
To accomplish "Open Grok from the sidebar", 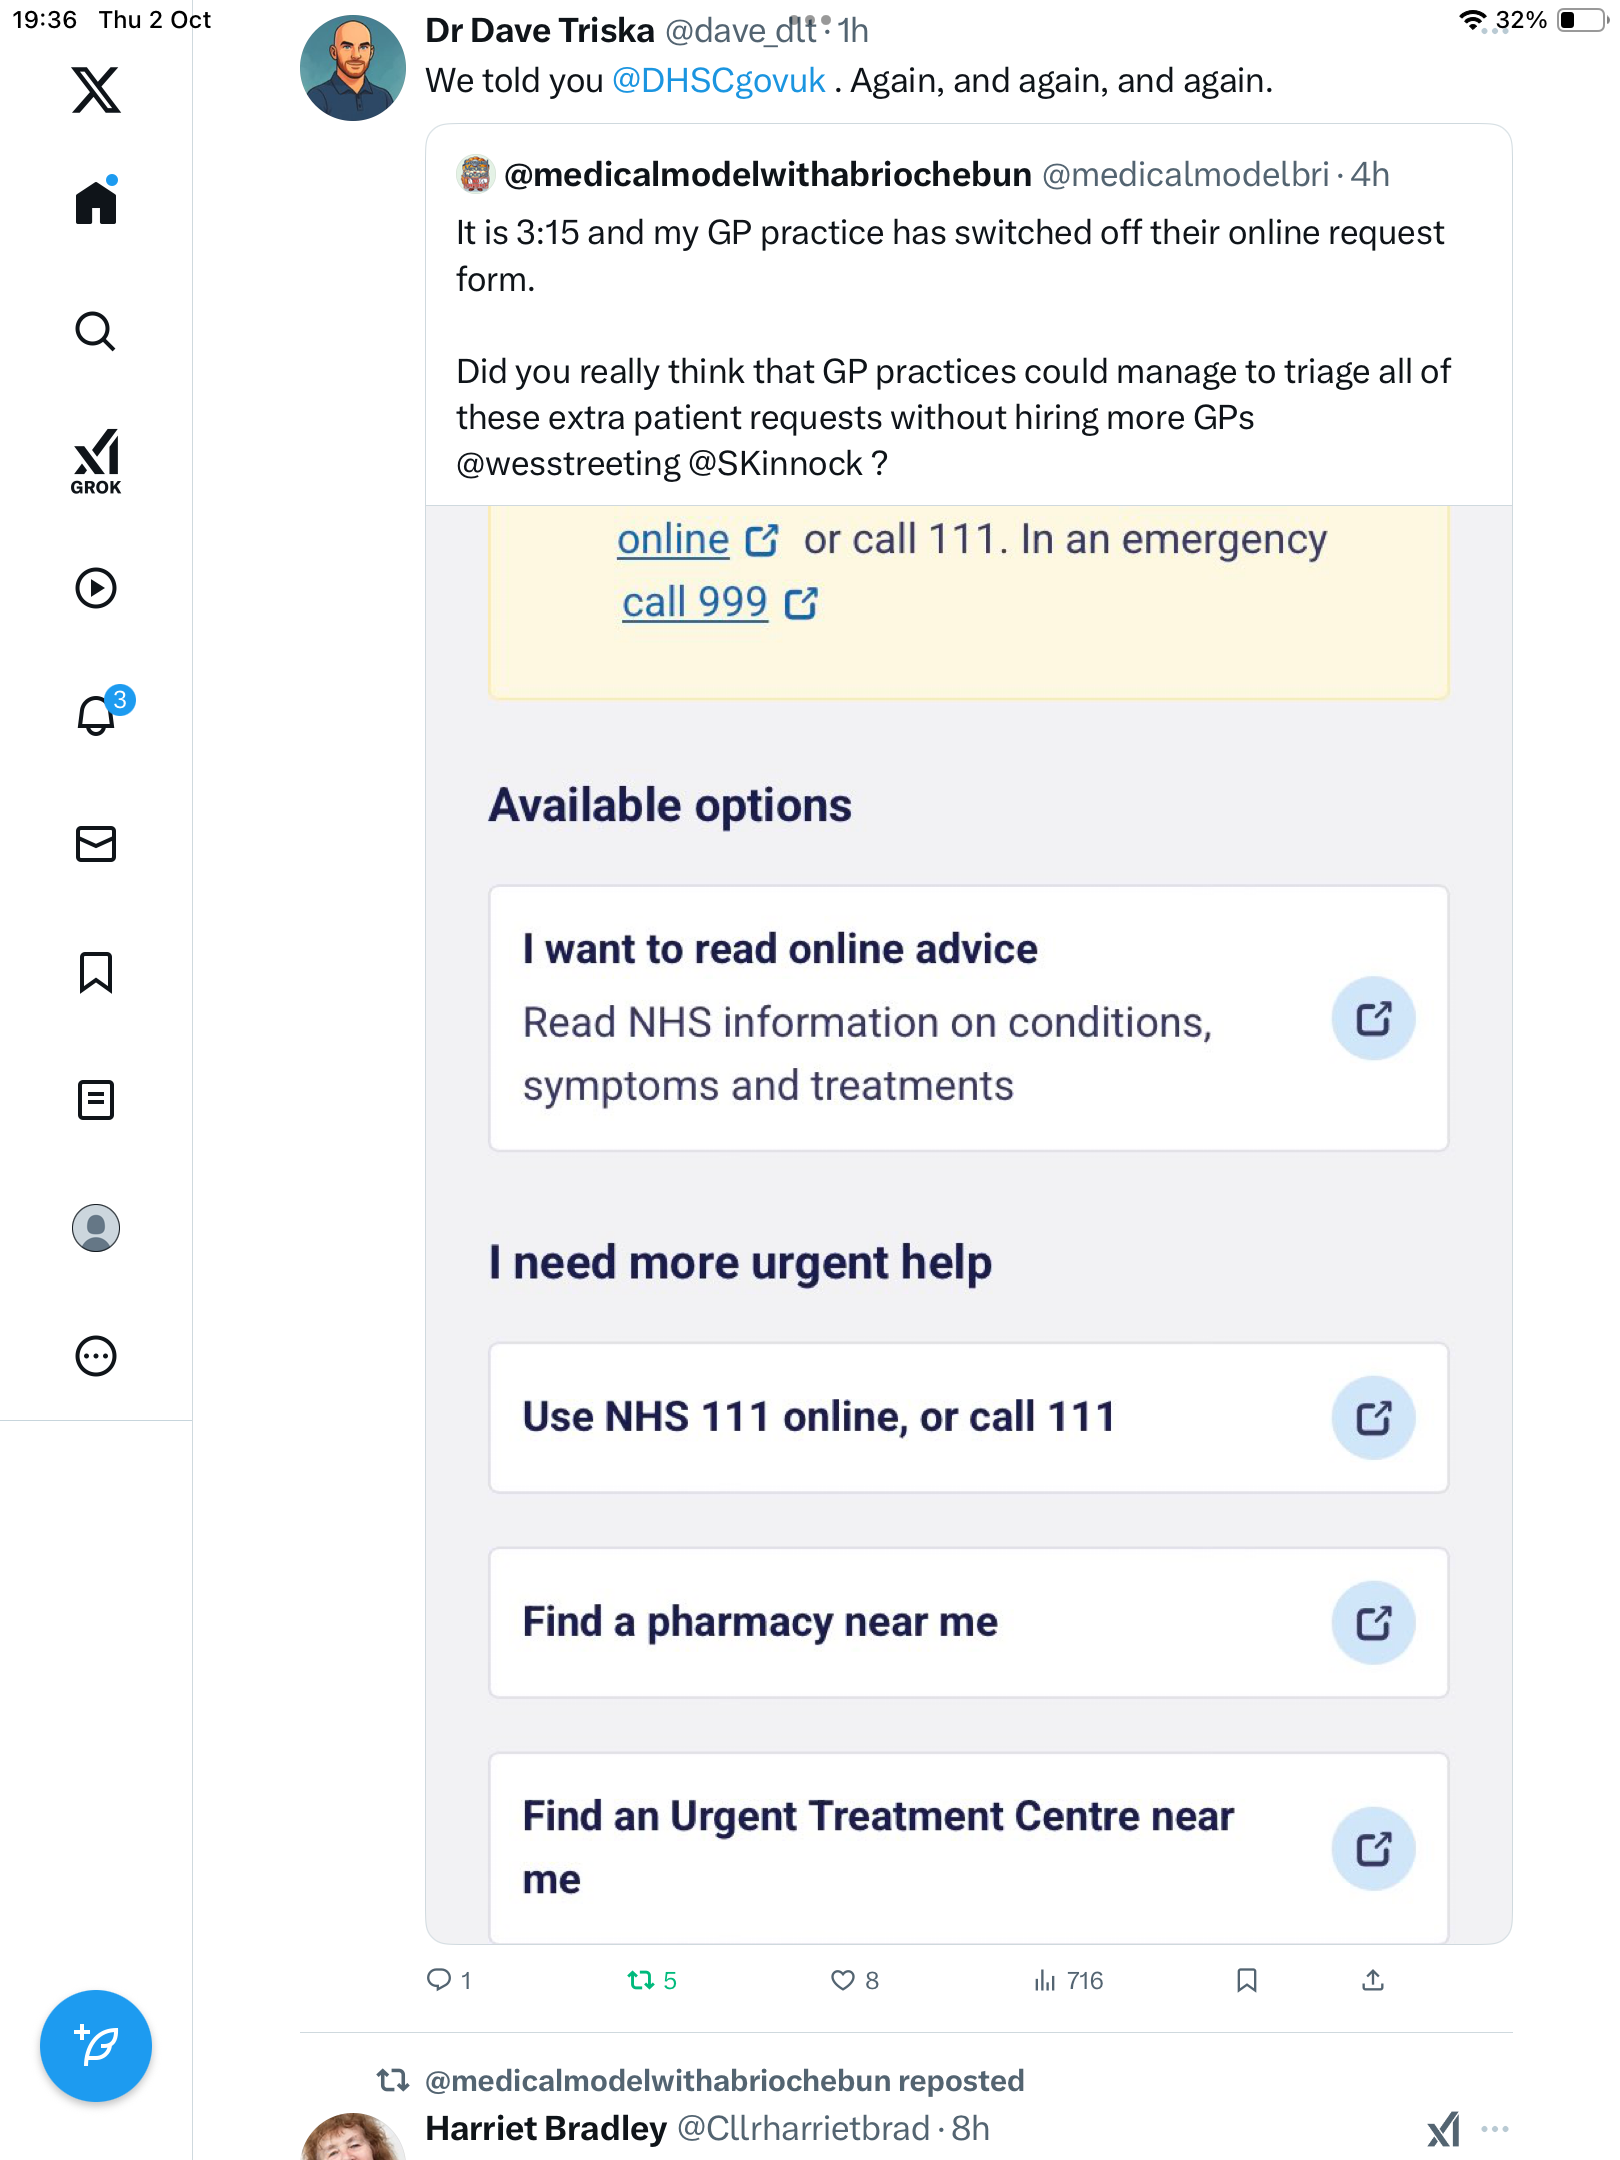I will (x=96, y=461).
